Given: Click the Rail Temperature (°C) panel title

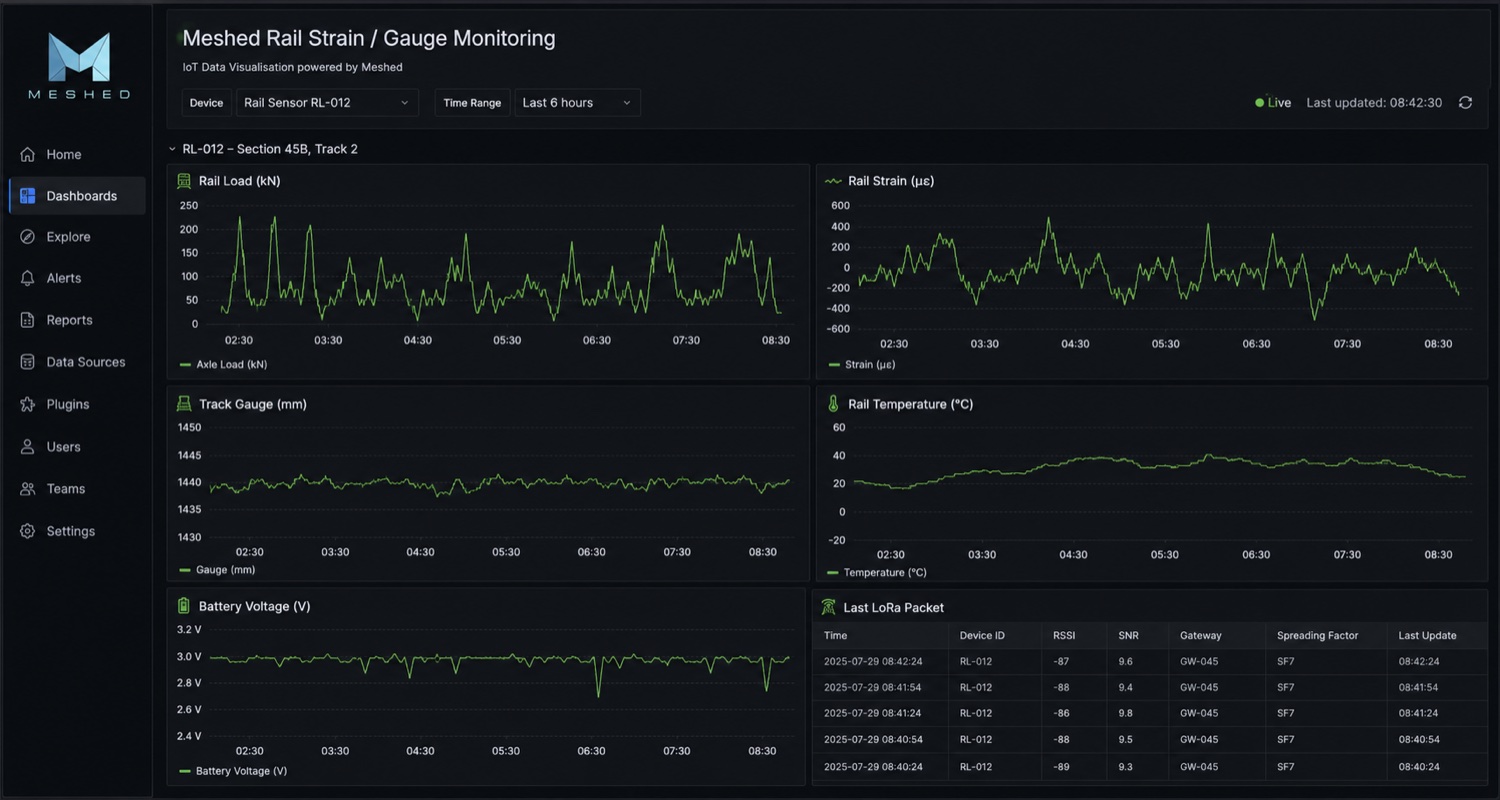Looking at the screenshot, I should pyautogui.click(x=911, y=404).
